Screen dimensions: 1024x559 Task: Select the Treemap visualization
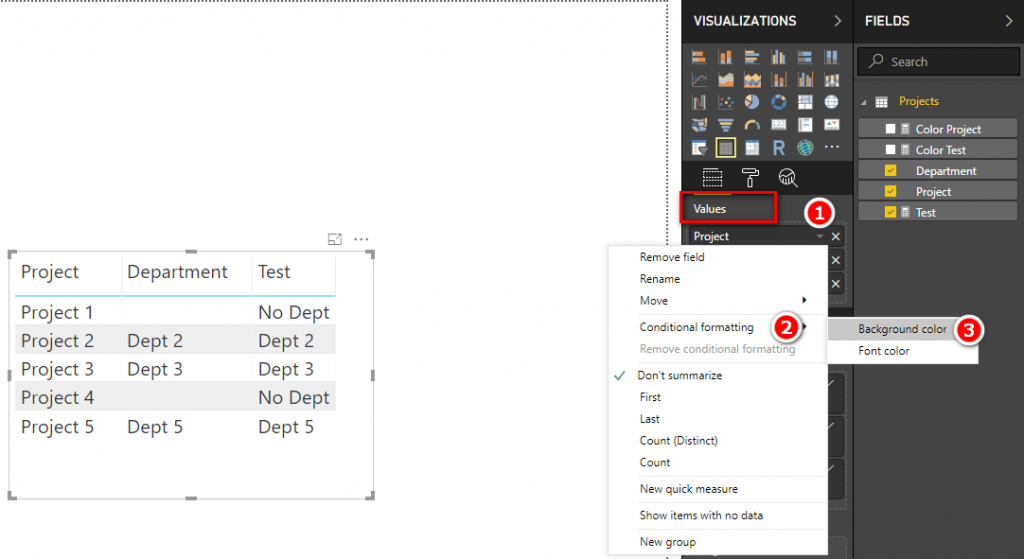[x=805, y=102]
